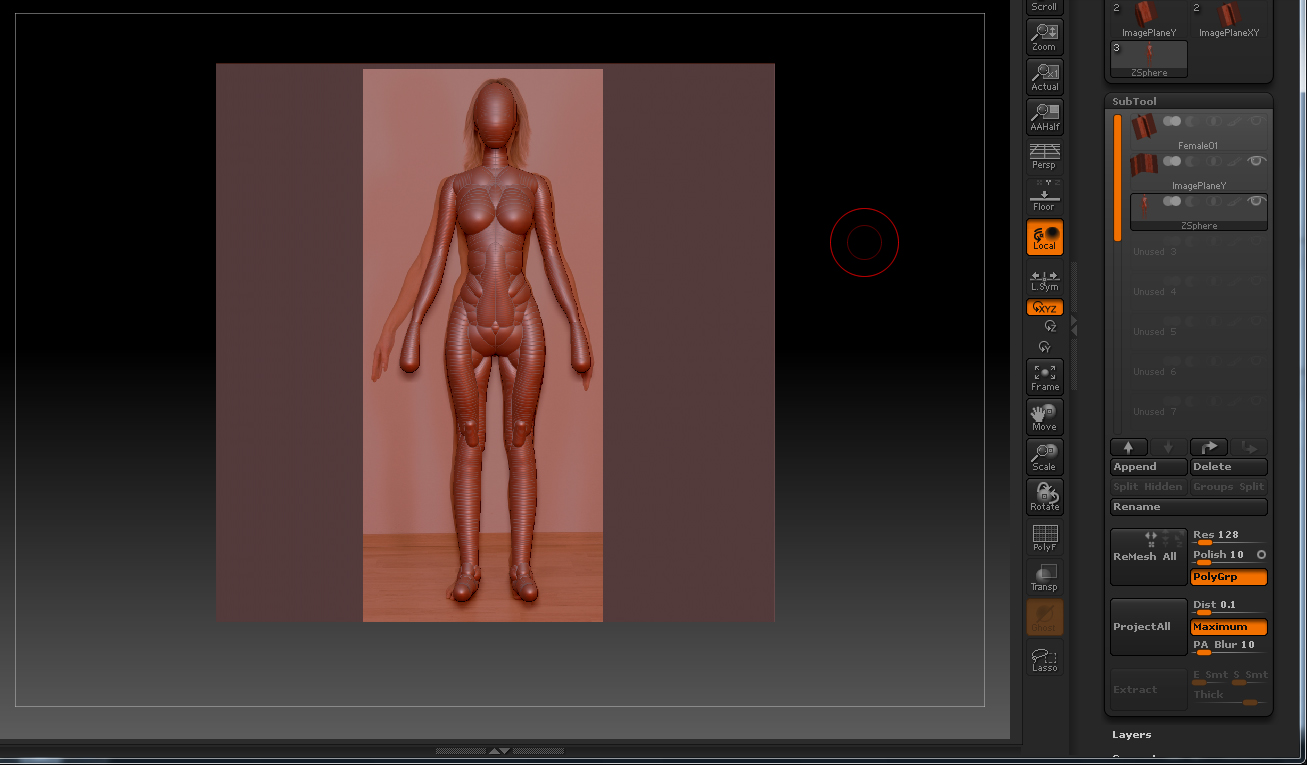Select the Lasso selection icon
Viewport: 1307px width, 765px height.
(x=1044, y=659)
